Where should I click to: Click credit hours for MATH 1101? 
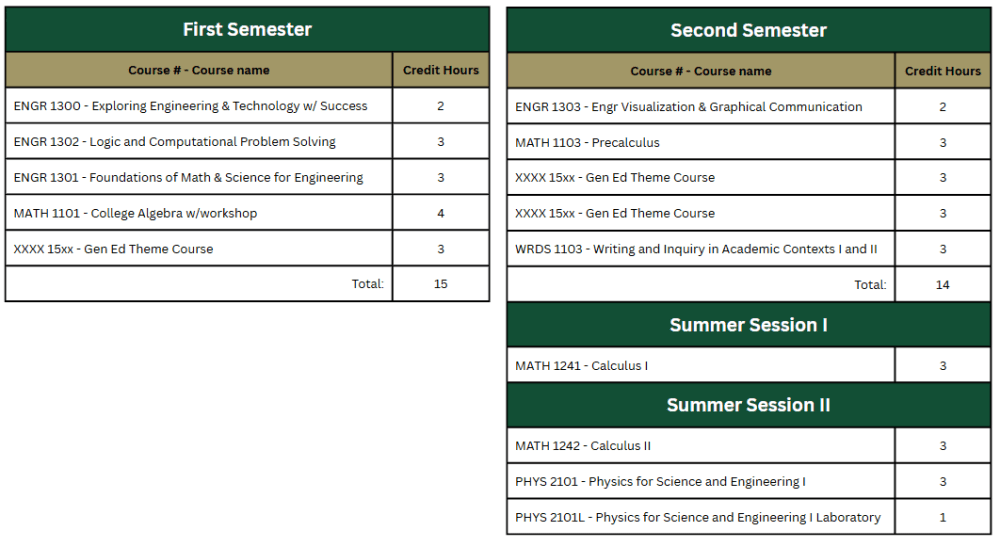point(441,213)
